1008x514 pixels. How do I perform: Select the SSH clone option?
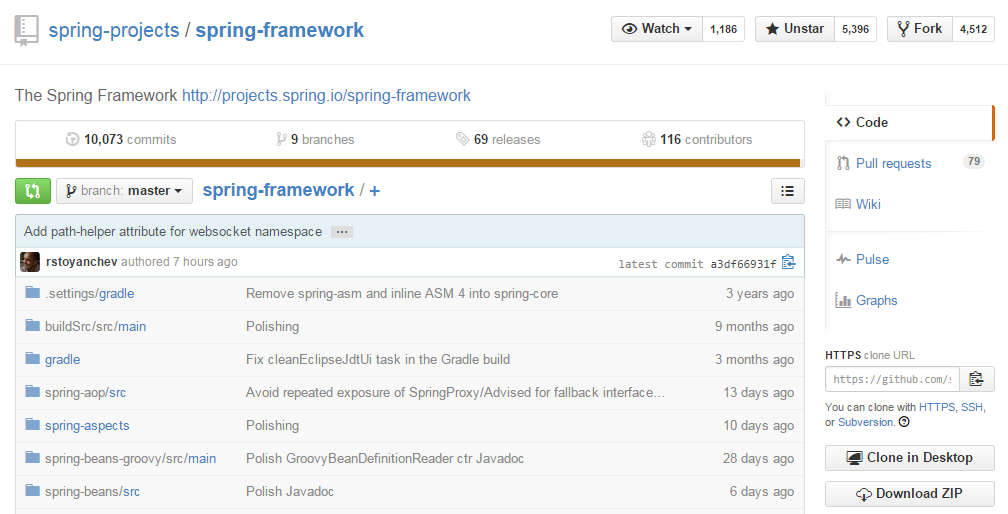tap(971, 407)
